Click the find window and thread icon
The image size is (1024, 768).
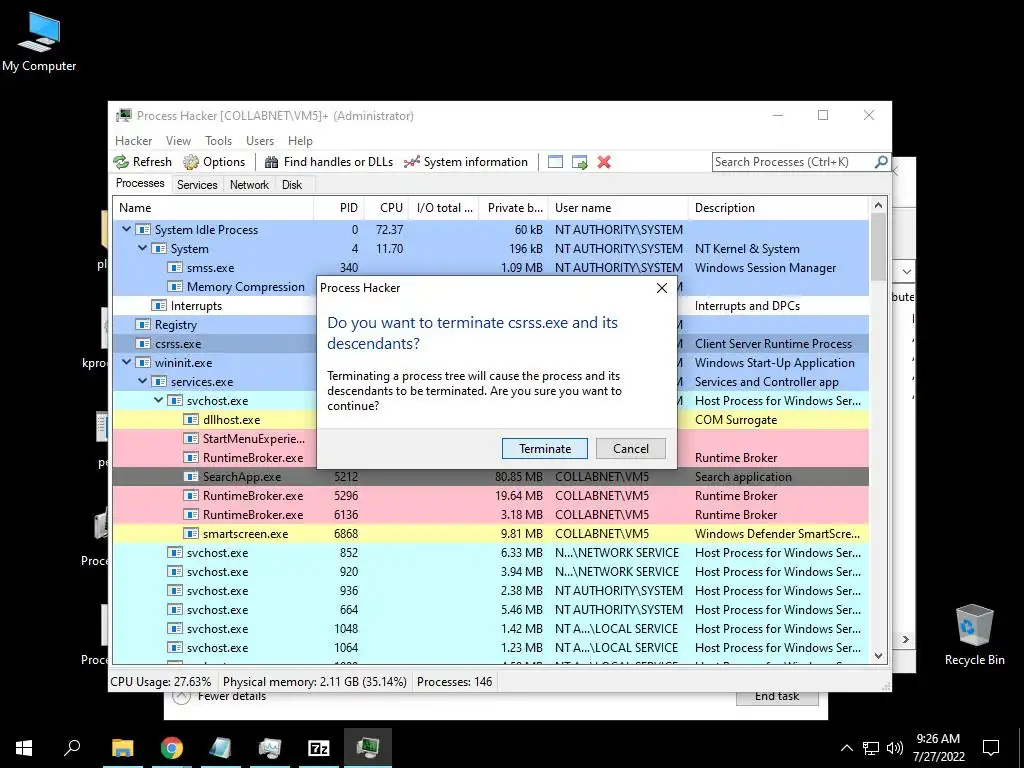(x=579, y=162)
